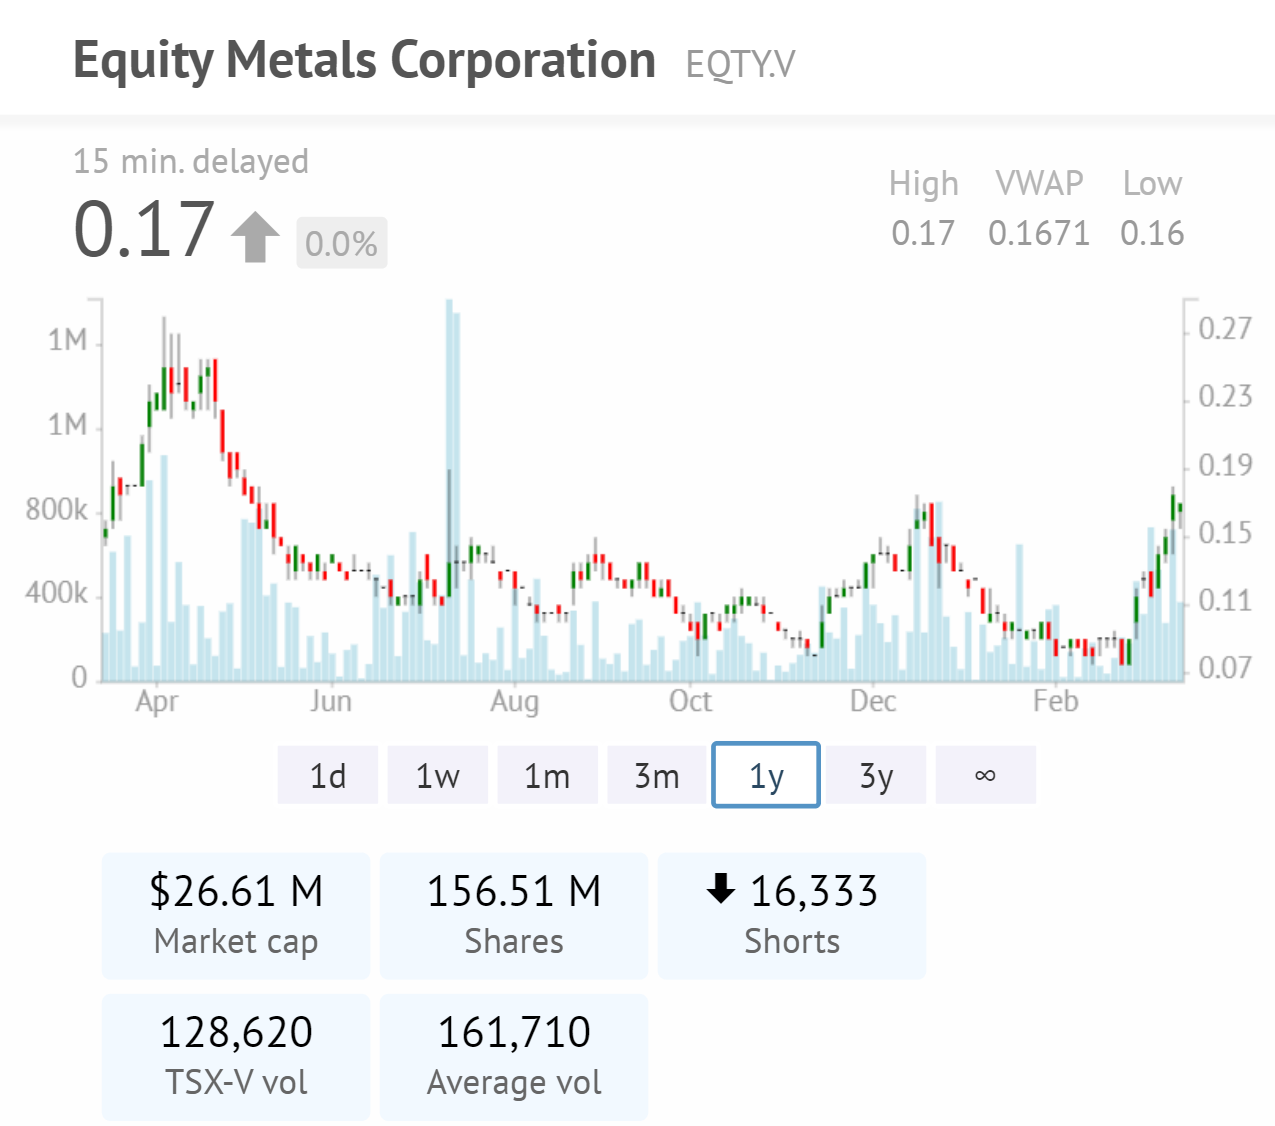The height and width of the screenshot is (1126, 1275).
Task: Click the Dec label on chart axis
Action: [873, 701]
